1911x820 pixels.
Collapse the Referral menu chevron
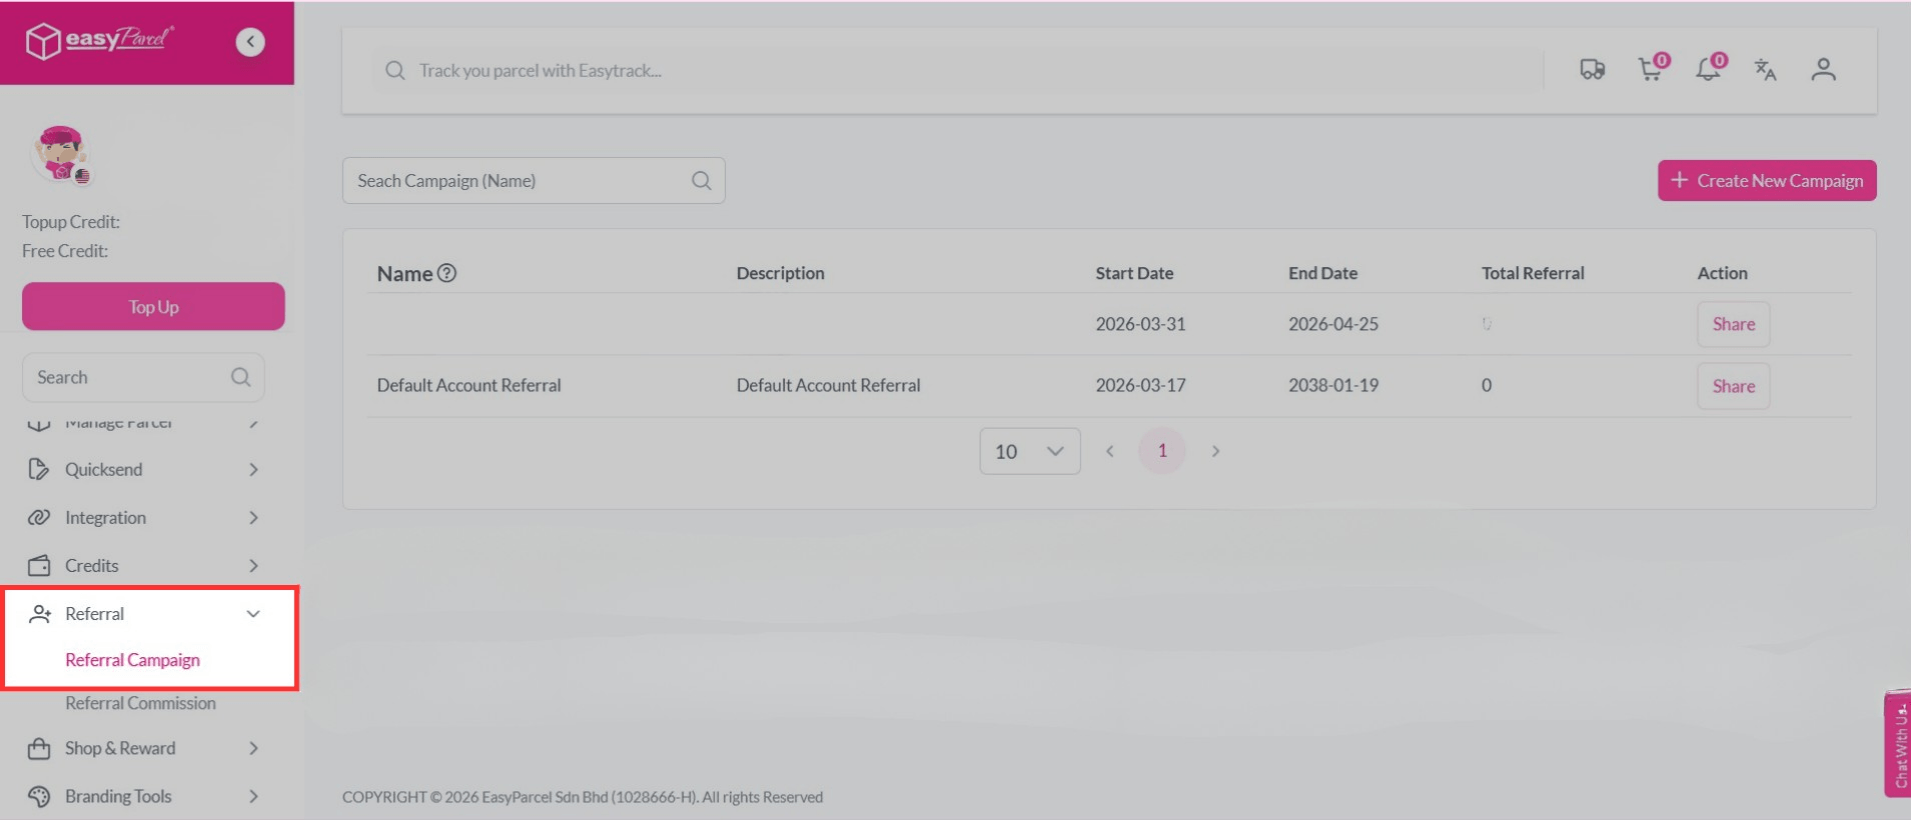tap(253, 614)
